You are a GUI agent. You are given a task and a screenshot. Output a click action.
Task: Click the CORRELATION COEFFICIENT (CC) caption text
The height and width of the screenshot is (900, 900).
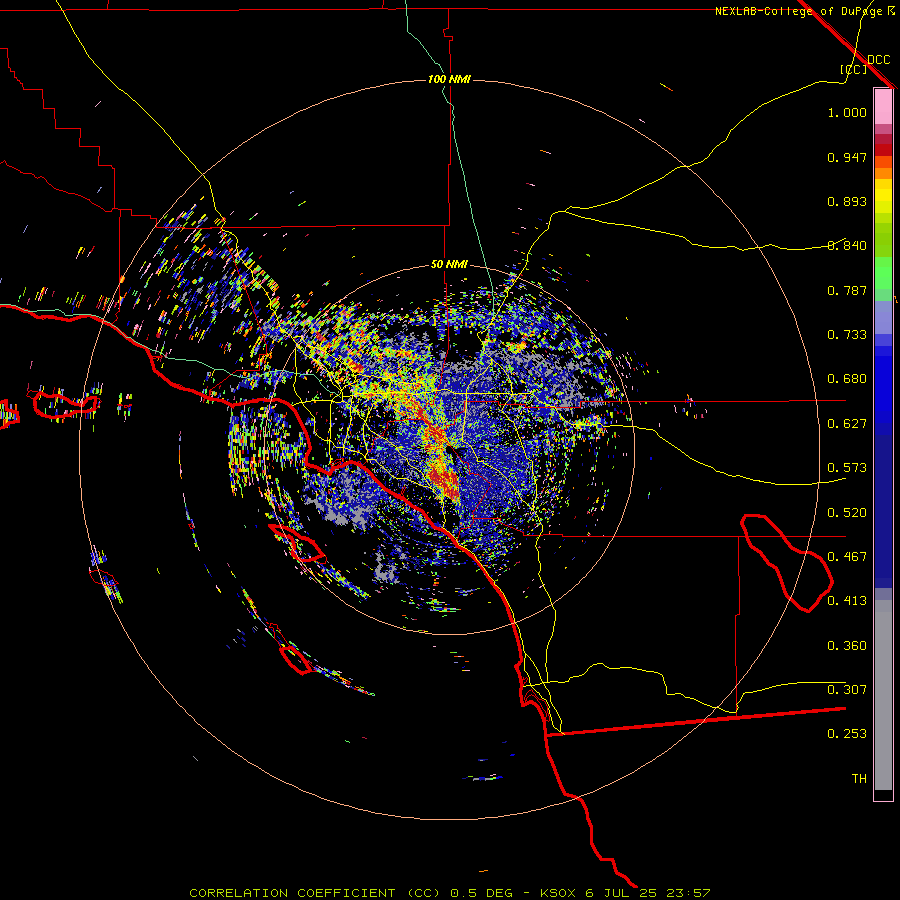click(x=316, y=893)
